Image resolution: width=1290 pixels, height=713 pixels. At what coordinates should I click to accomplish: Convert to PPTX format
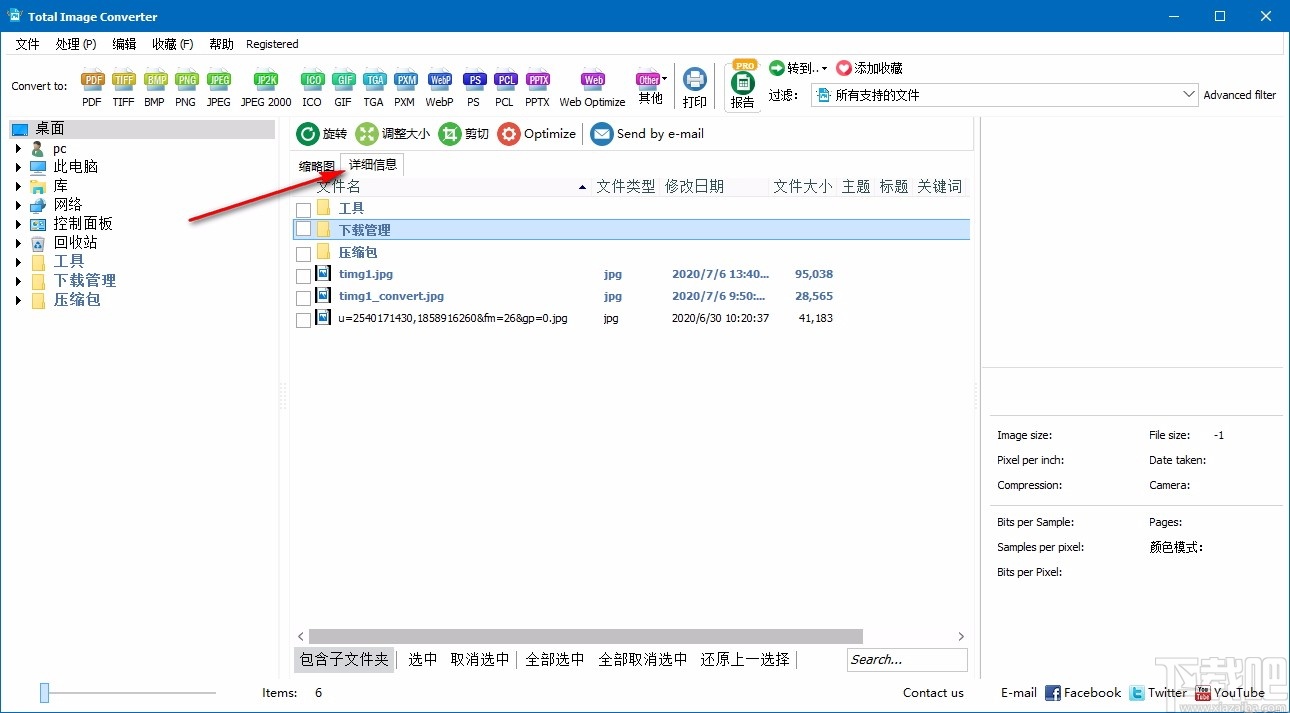point(538,88)
